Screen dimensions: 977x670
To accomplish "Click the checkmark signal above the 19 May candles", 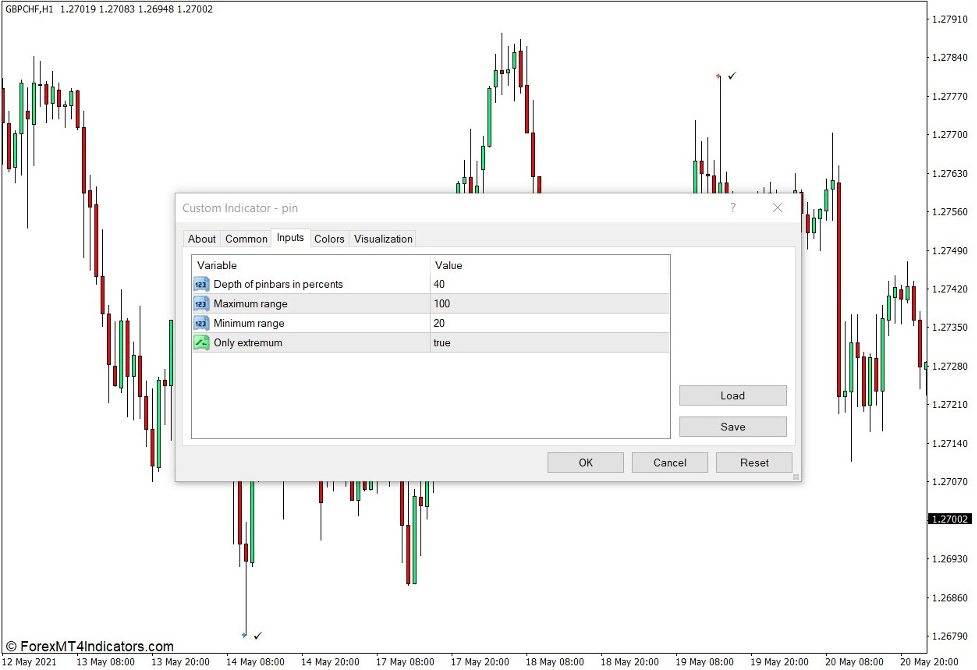I will [733, 75].
